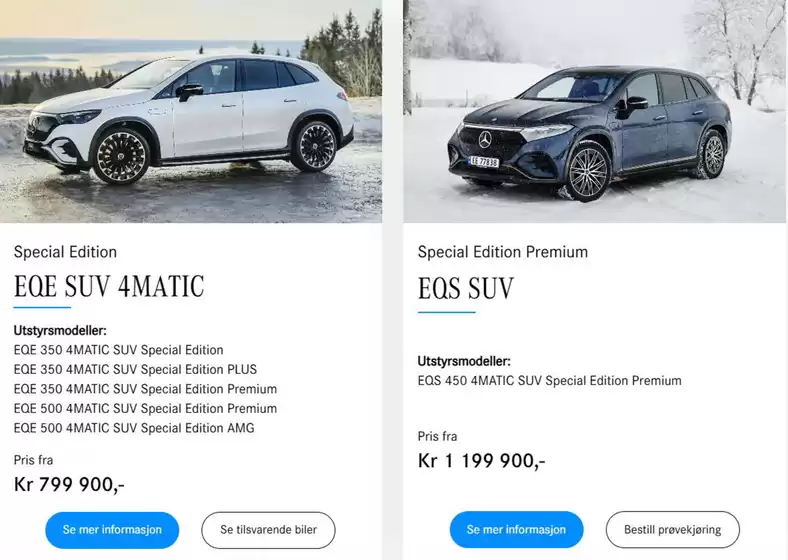The image size is (788, 560).
Task: Click the 'Special Edition Premium' label
Action: coord(502,252)
